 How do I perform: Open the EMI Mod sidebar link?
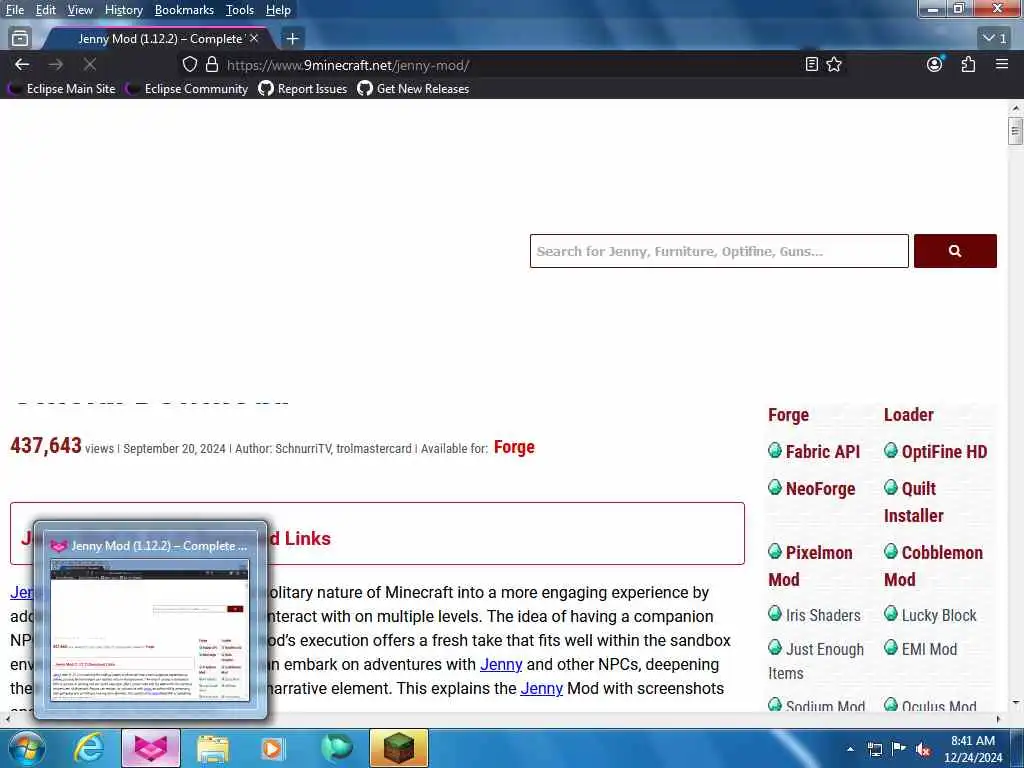920,649
